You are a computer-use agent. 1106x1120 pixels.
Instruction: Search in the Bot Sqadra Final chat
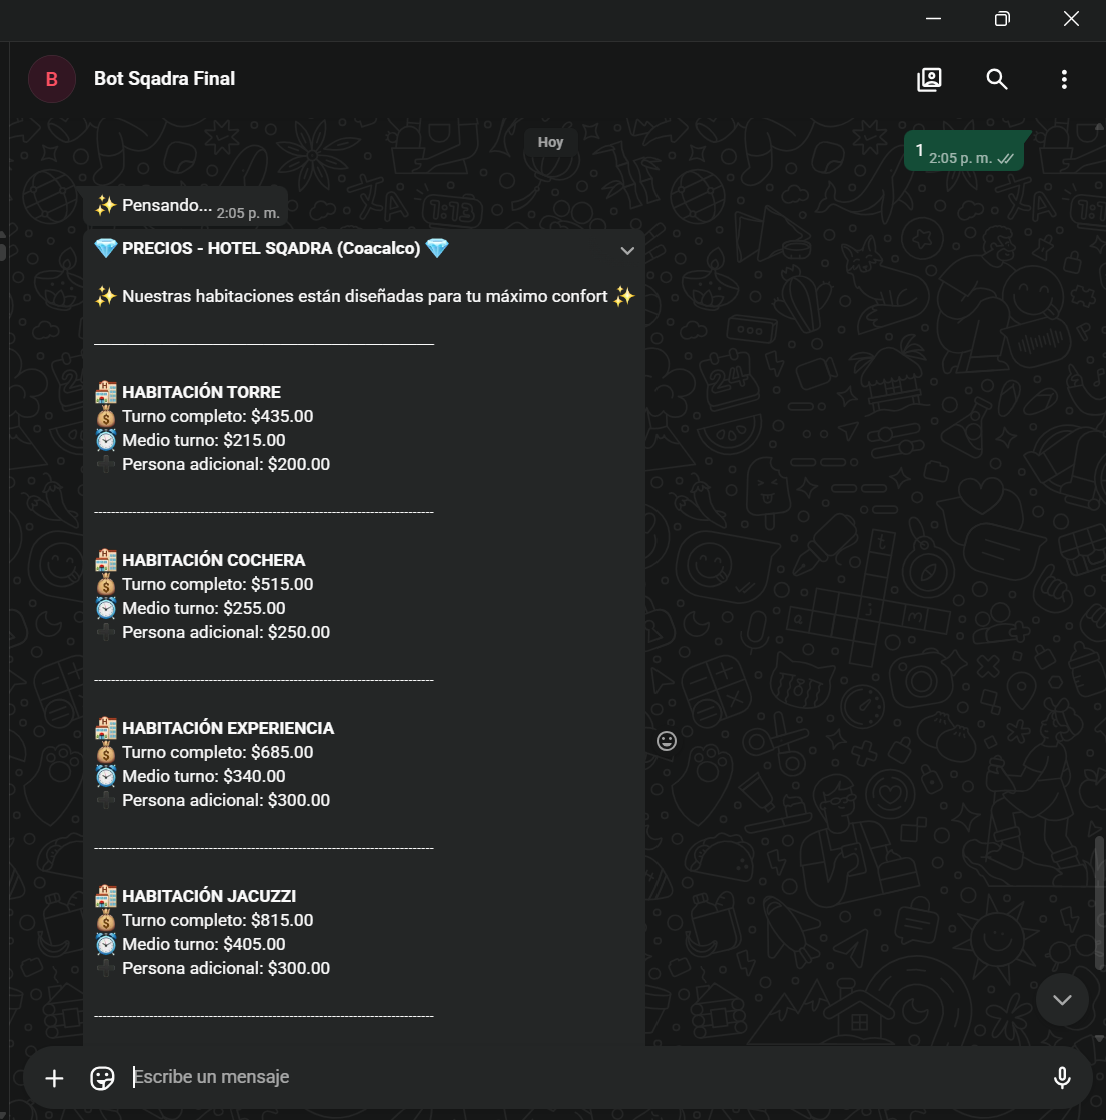(997, 79)
